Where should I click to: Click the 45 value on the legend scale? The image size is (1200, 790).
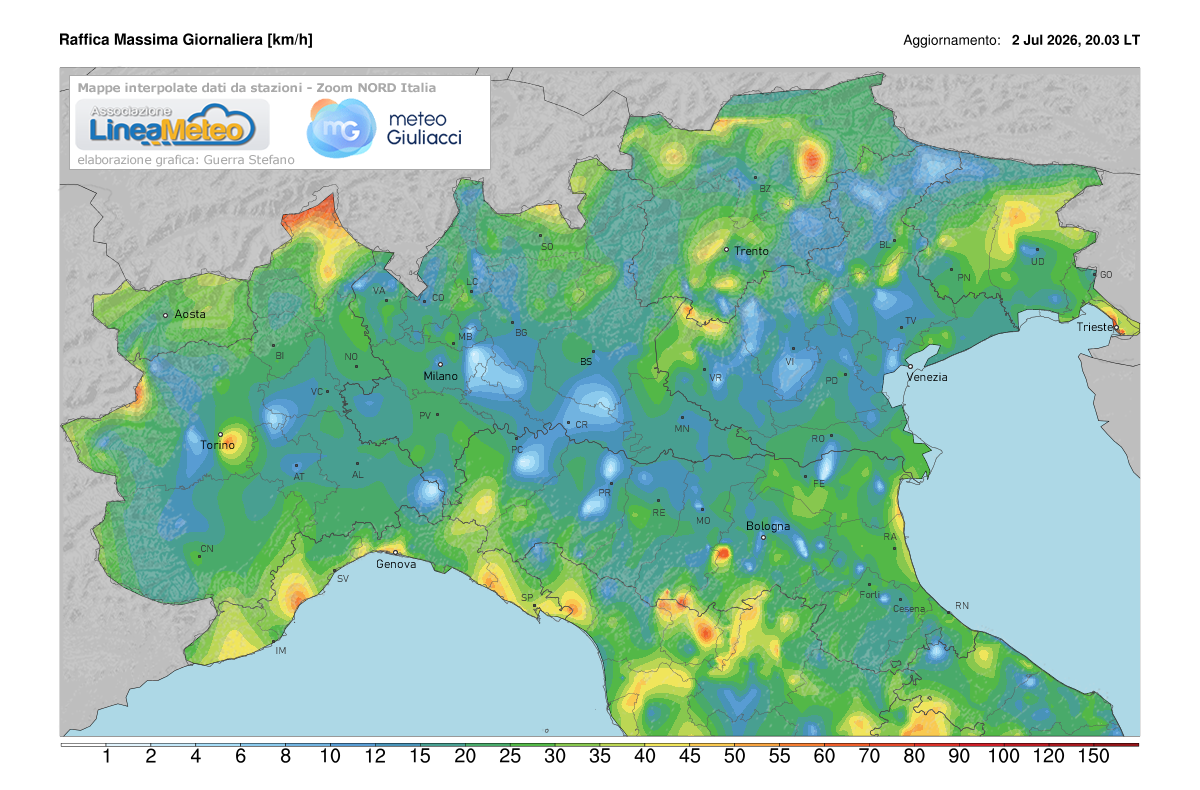[x=689, y=758]
